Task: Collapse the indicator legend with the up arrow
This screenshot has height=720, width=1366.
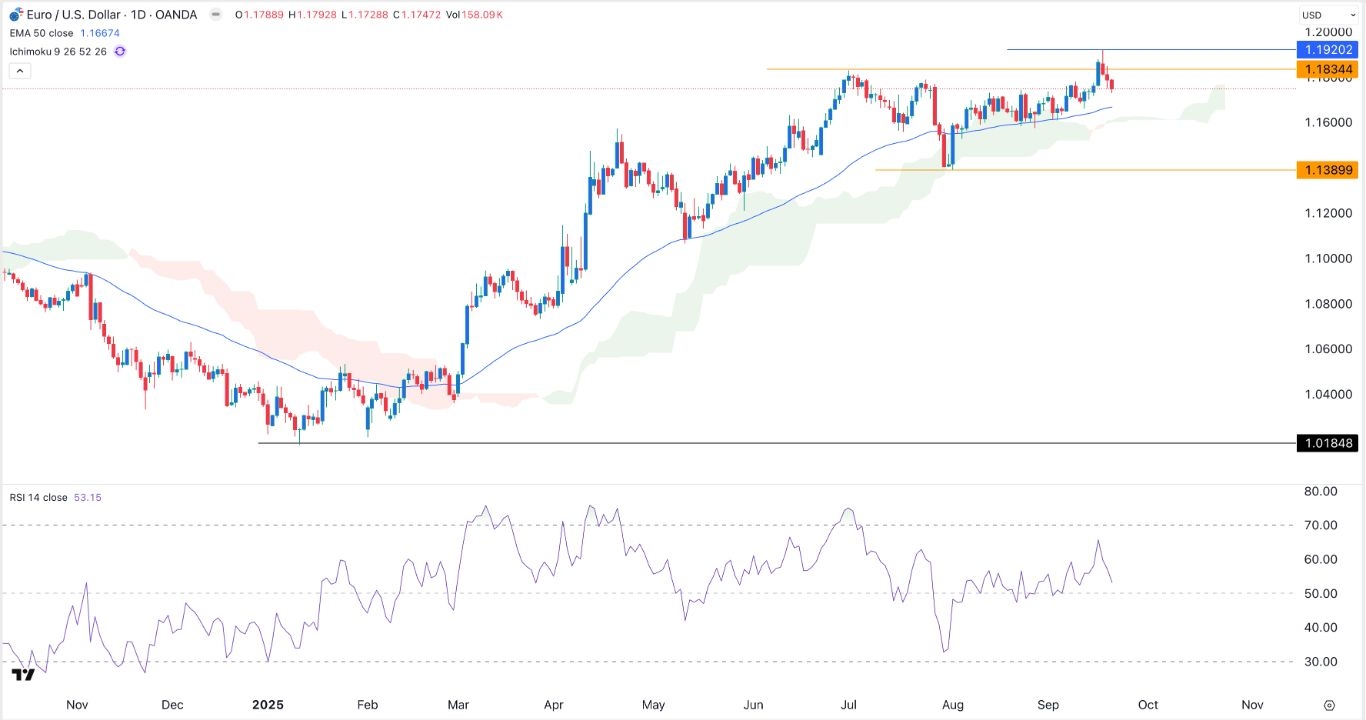Action: pos(19,70)
